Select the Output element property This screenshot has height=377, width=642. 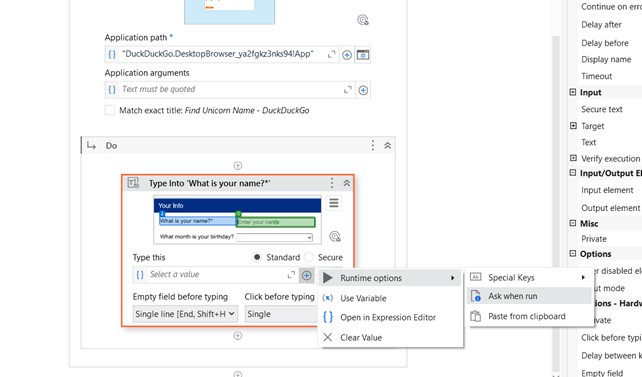(610, 208)
